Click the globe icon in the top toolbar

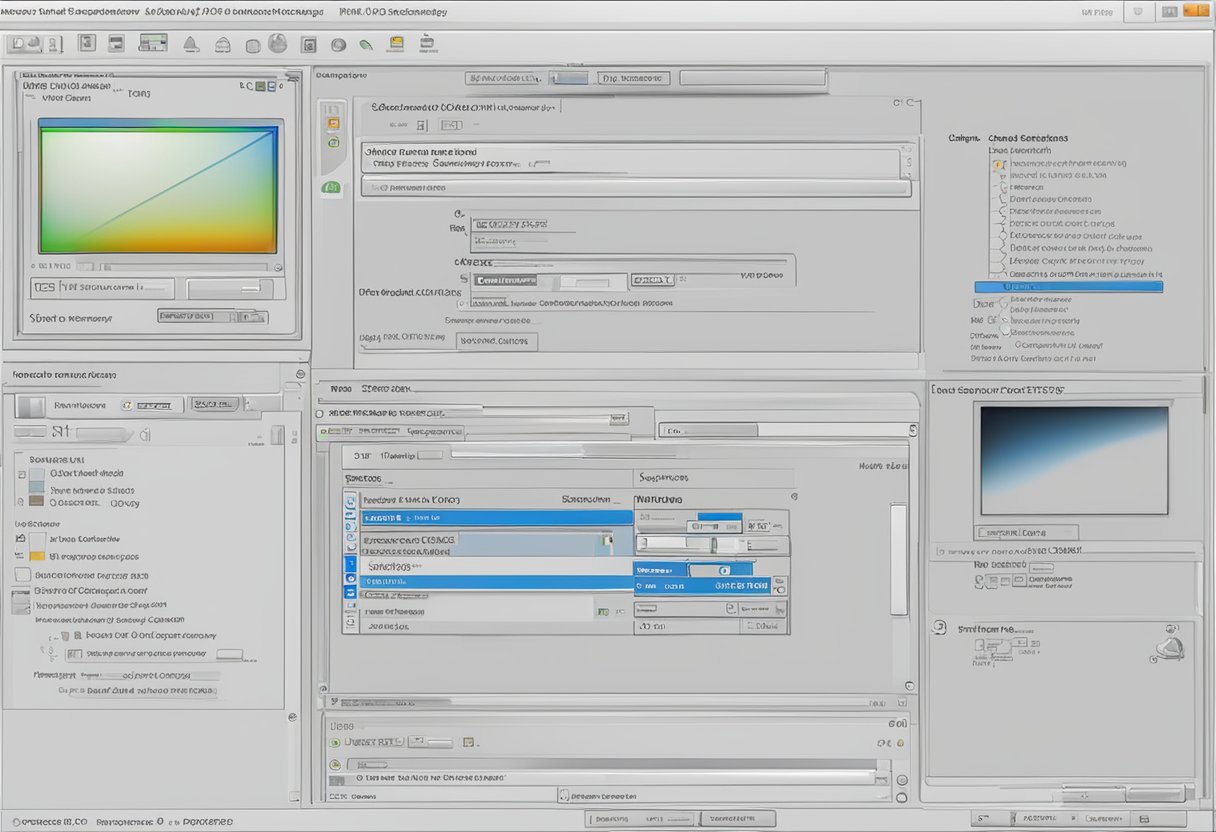[x=278, y=44]
